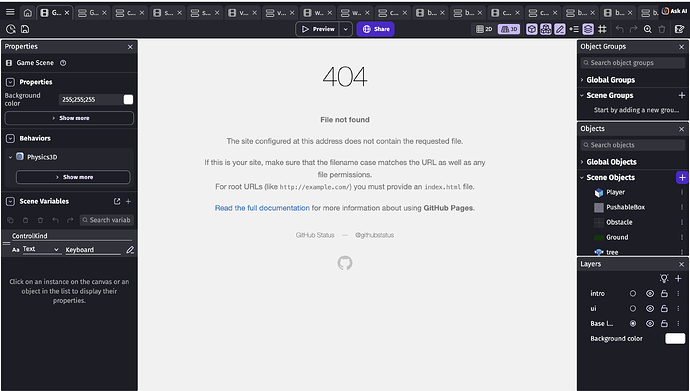
Task: Toggle the grid icon in toolbar
Action: coord(602,29)
